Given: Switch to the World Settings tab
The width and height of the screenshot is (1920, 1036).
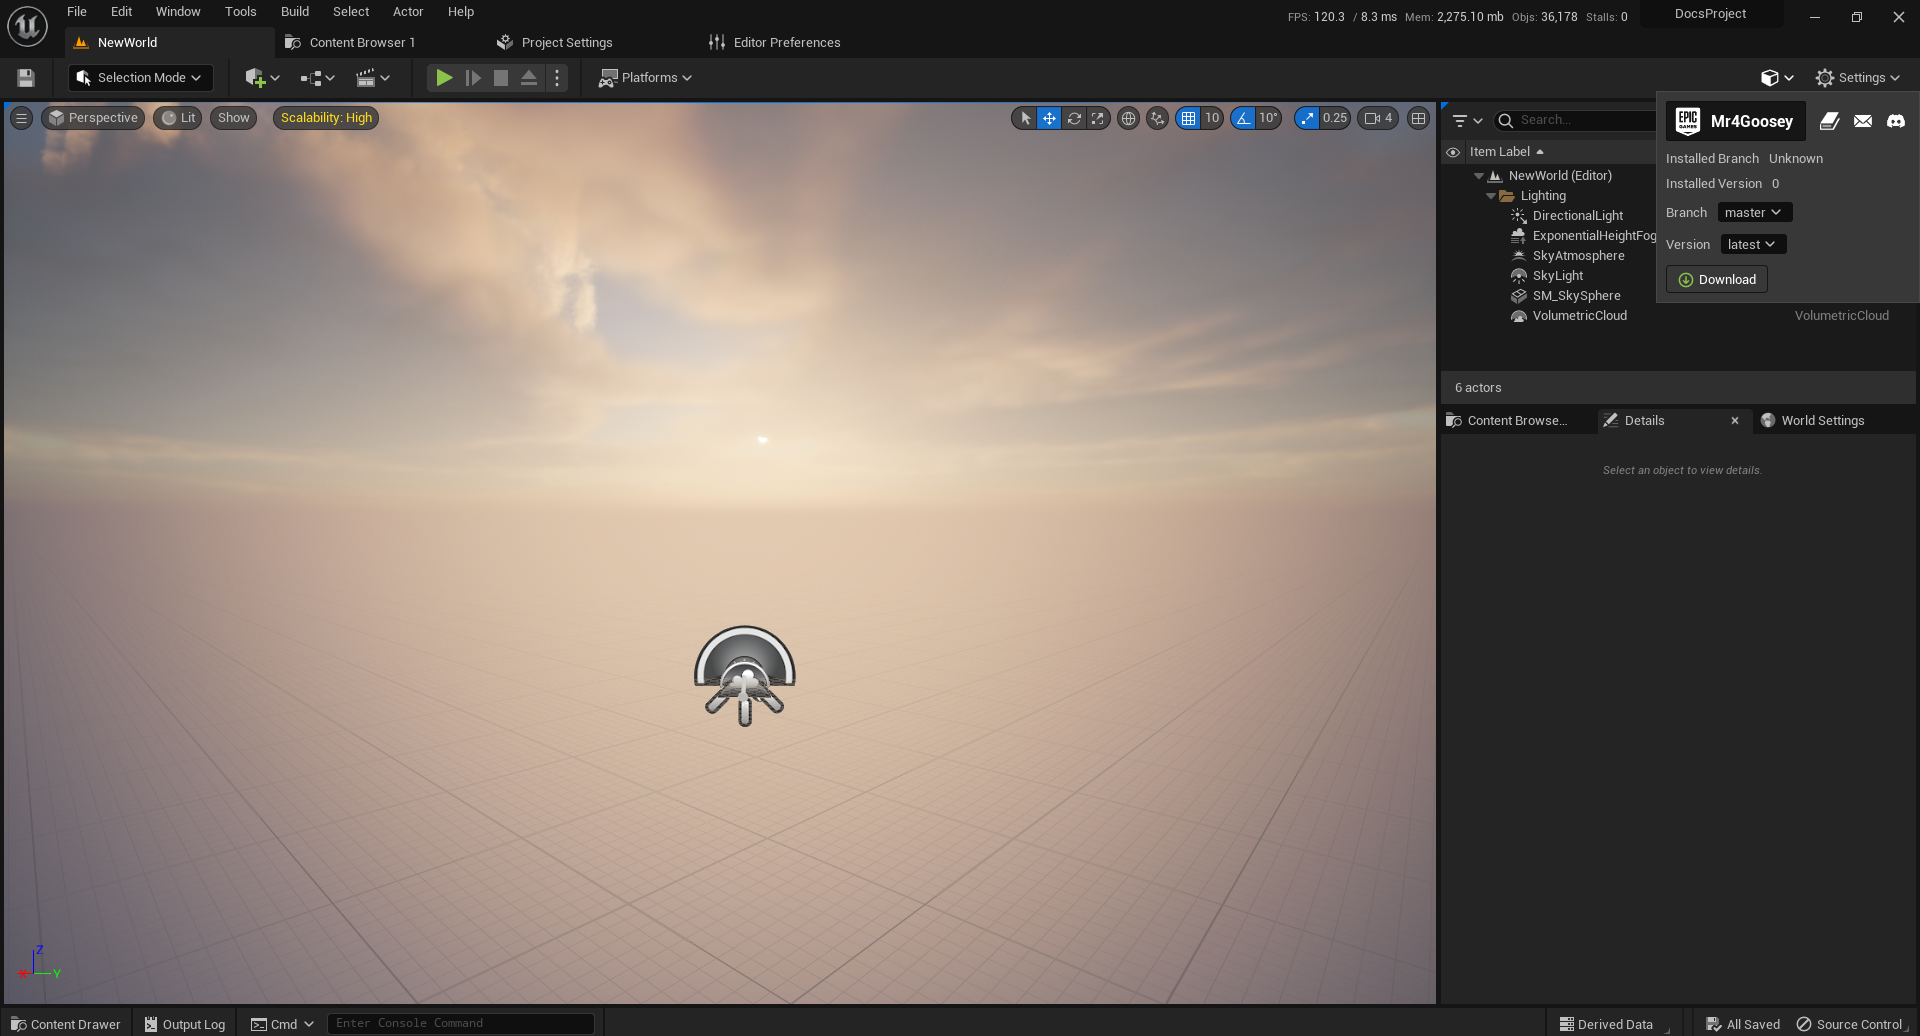Looking at the screenshot, I should tap(1823, 420).
